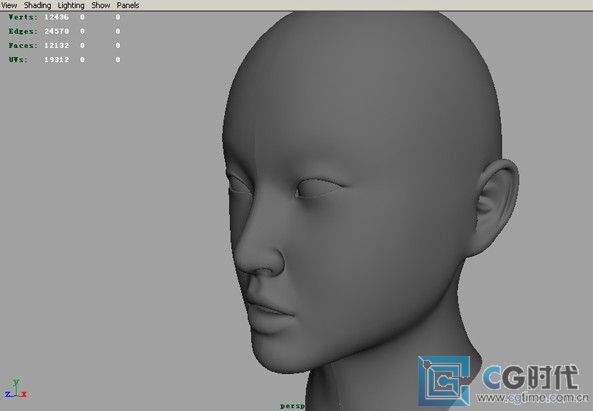The image size is (593, 411).
Task: Open the Show menu
Action: (101, 5)
